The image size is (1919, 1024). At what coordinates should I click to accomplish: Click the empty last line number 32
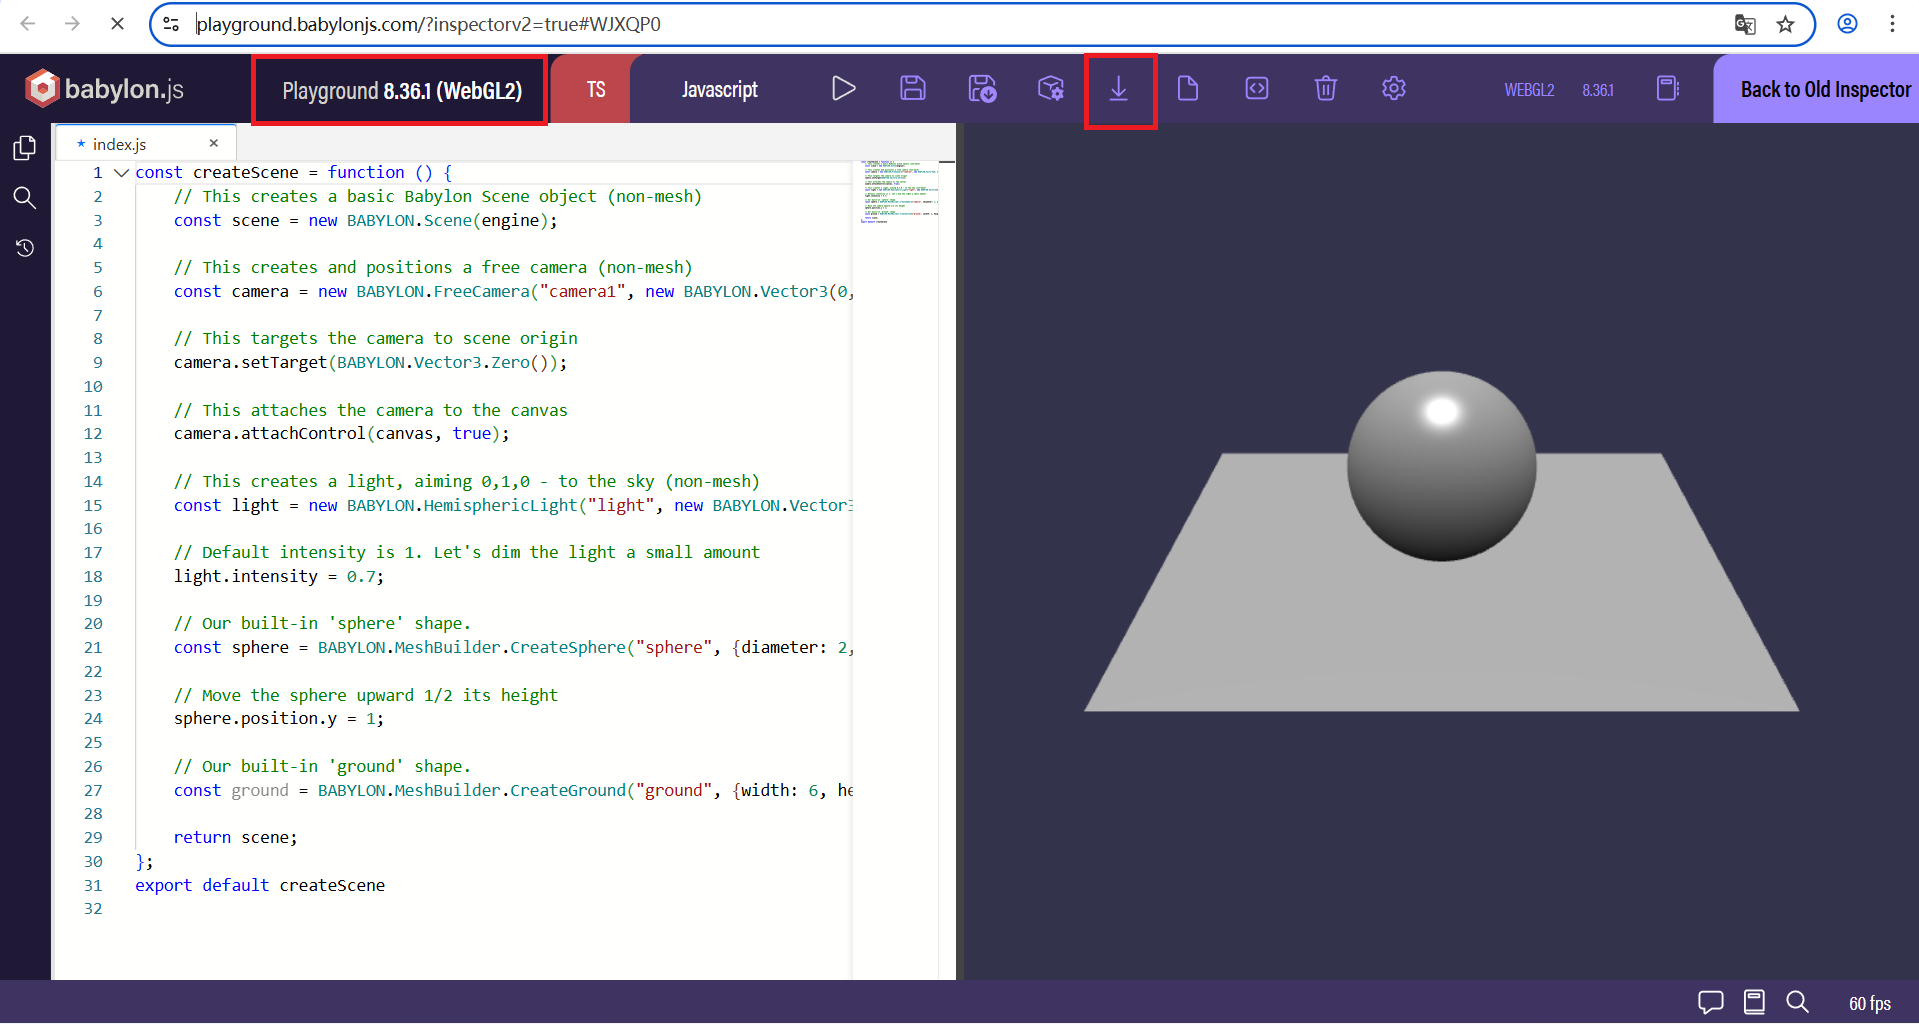(x=93, y=909)
